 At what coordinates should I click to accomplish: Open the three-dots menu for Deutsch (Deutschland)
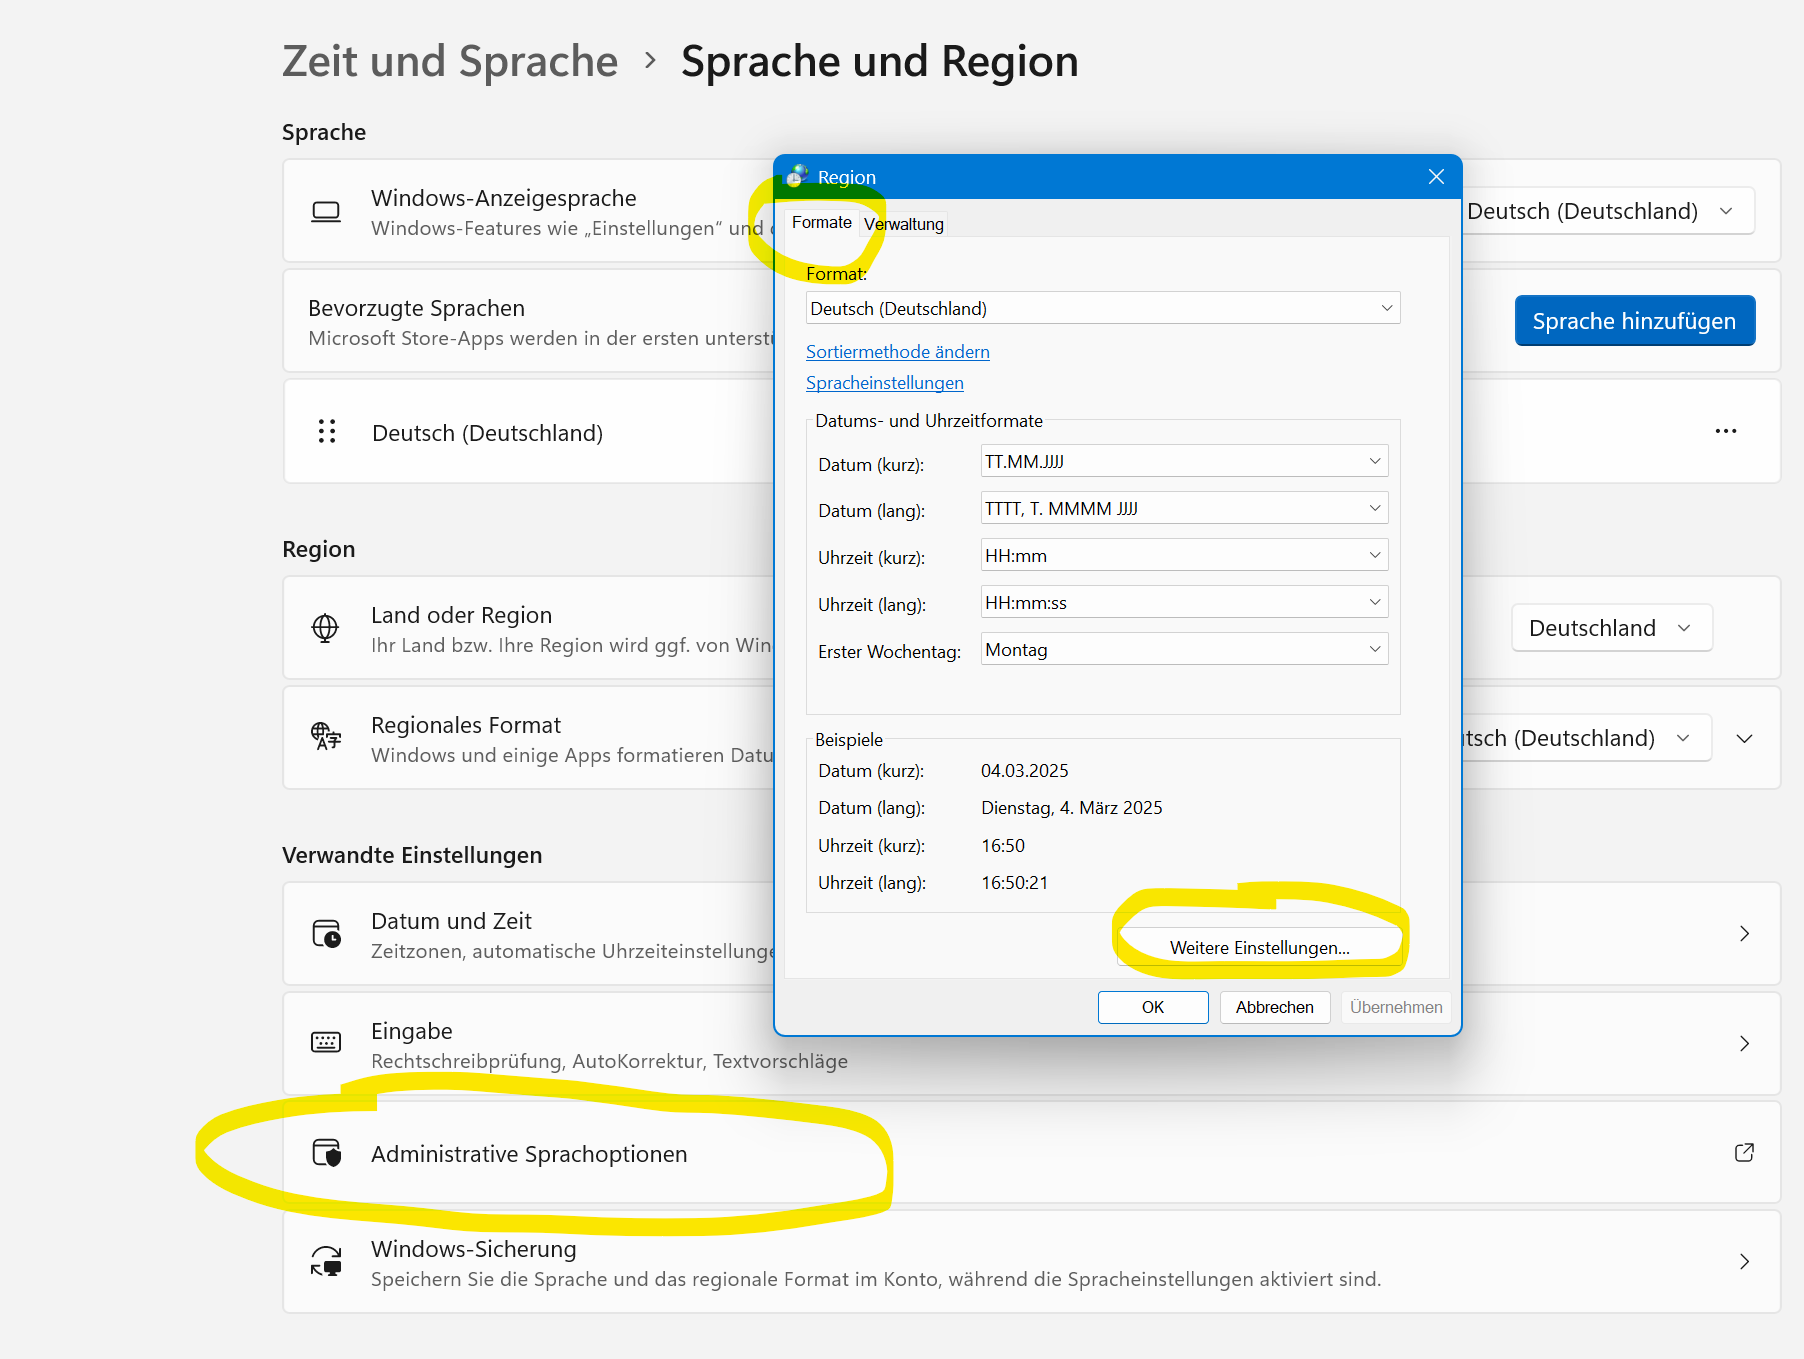point(1726,431)
